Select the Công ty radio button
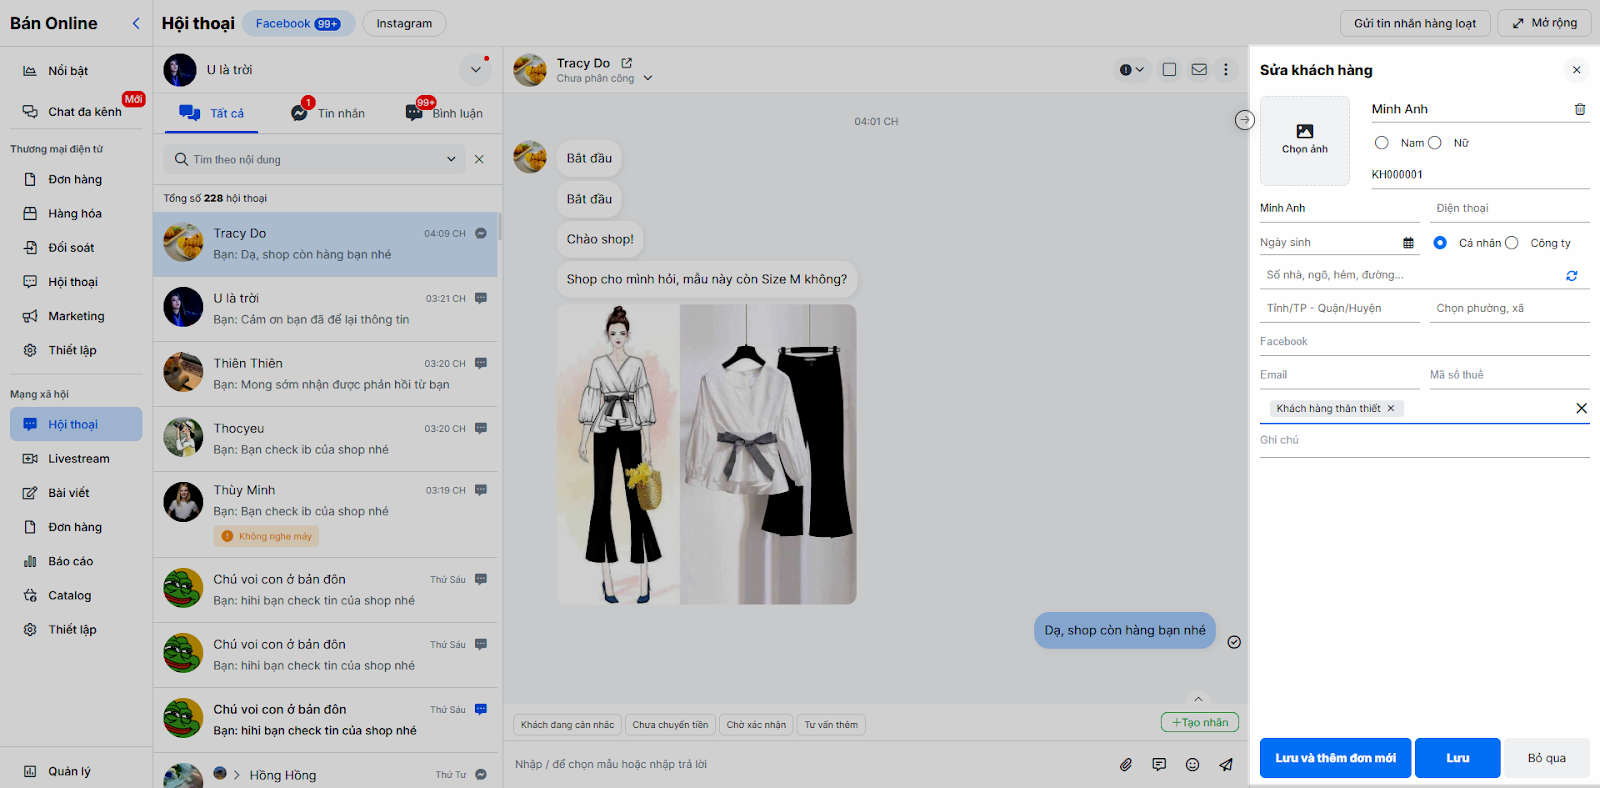The image size is (1600, 788). click(1512, 243)
